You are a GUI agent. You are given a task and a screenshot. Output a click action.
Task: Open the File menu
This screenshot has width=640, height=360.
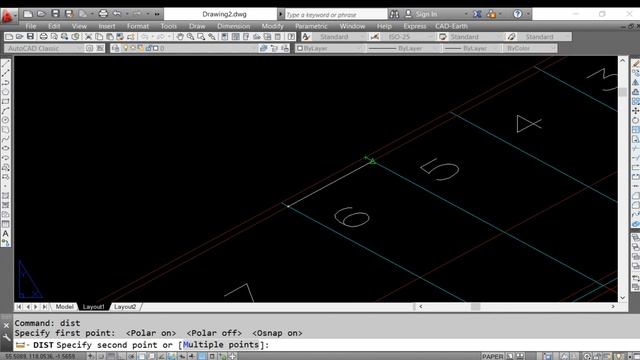point(31,26)
